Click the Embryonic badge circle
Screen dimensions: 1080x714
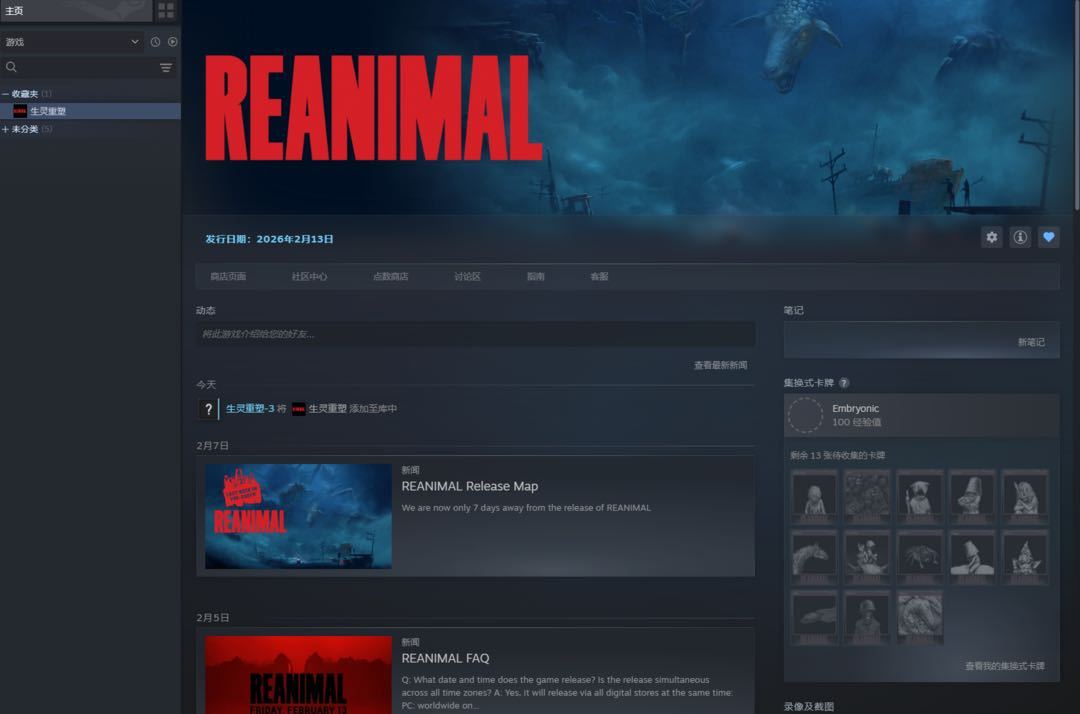click(x=805, y=415)
